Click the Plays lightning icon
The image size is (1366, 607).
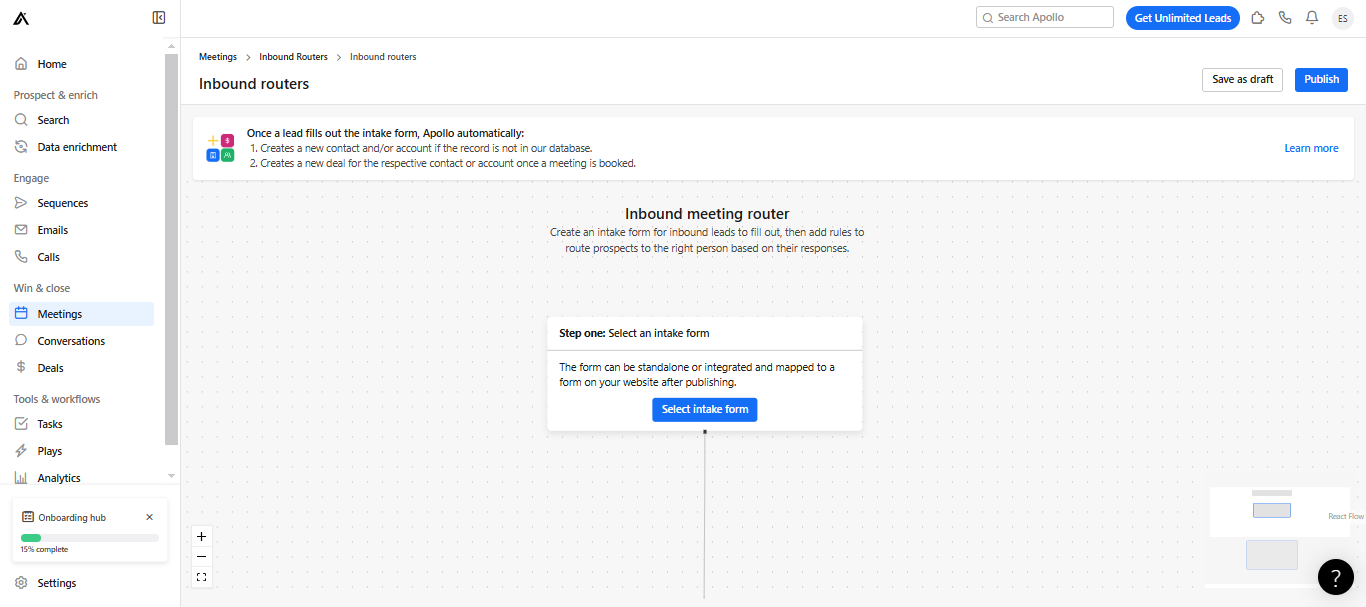coord(21,451)
